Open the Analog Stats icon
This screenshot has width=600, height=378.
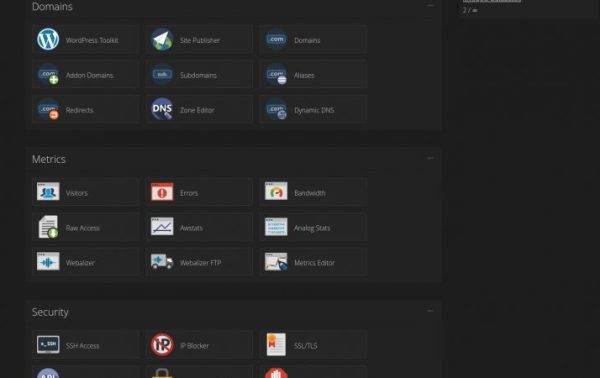[x=276, y=227]
